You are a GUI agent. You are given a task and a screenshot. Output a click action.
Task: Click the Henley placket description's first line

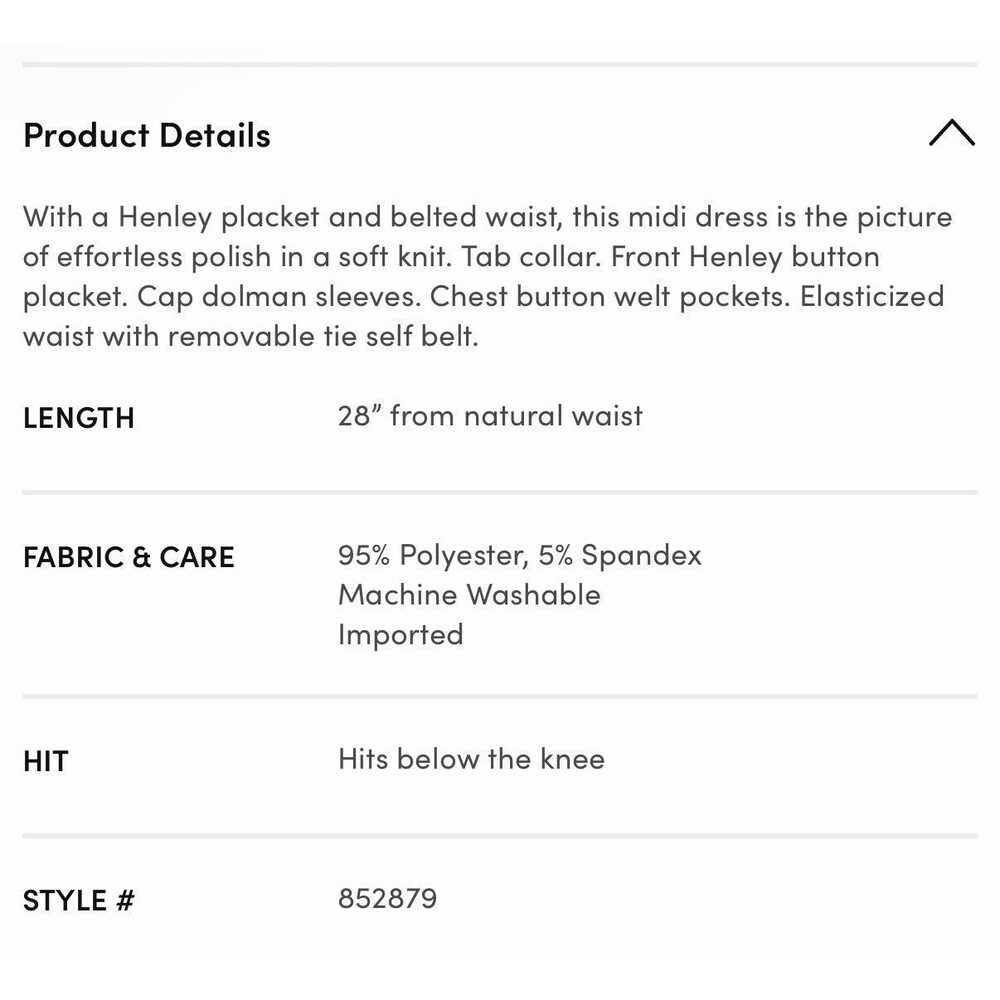[488, 217]
